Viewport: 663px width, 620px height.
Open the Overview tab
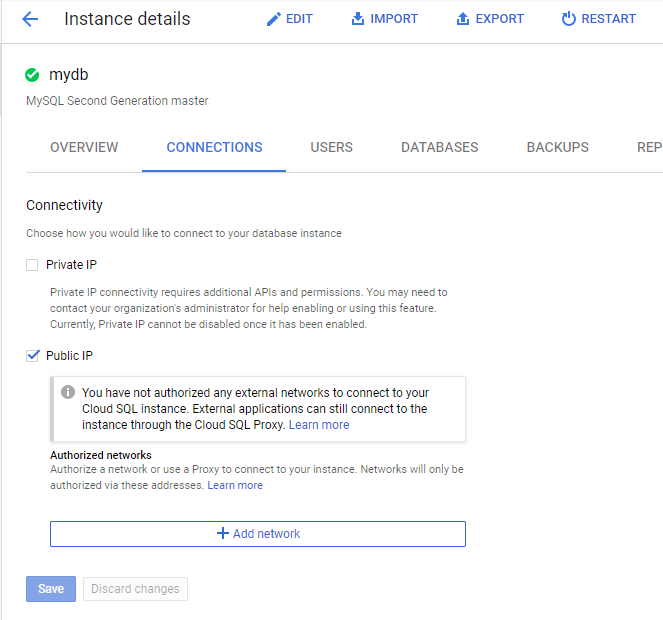tap(84, 147)
